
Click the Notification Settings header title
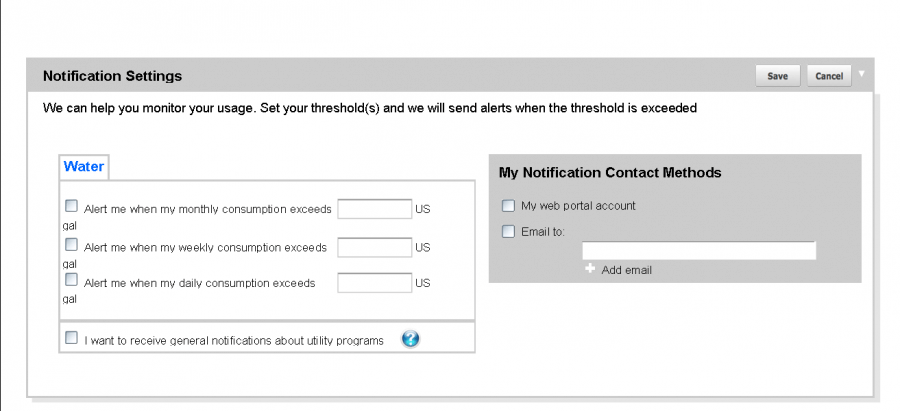[x=112, y=76]
